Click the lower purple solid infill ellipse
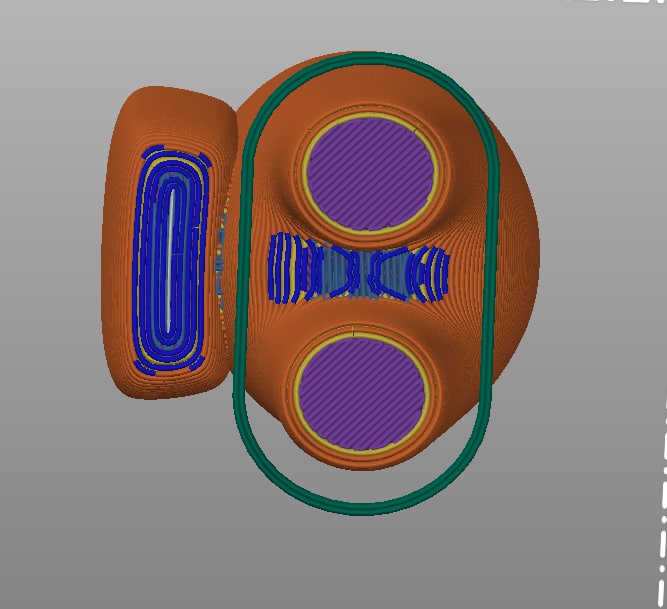The width and height of the screenshot is (667, 609). pyautogui.click(x=362, y=393)
